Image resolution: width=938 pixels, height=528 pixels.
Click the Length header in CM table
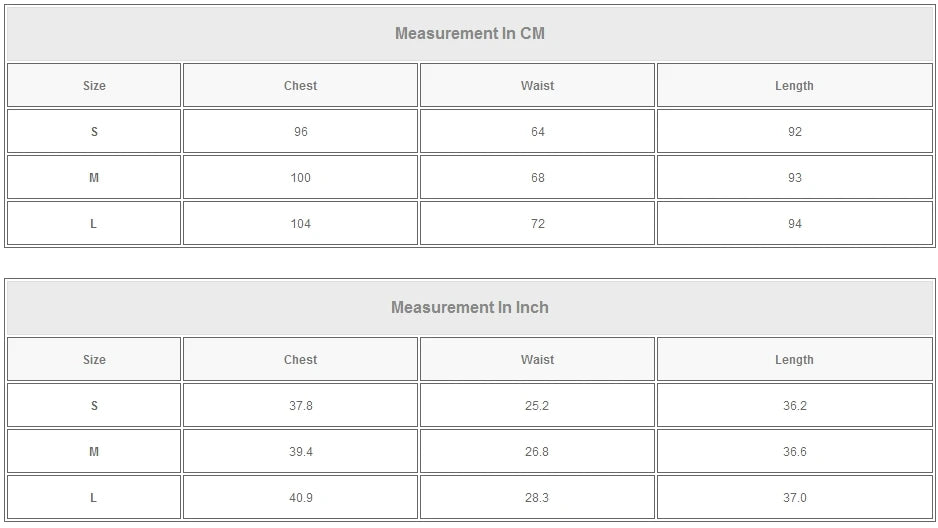tap(794, 86)
